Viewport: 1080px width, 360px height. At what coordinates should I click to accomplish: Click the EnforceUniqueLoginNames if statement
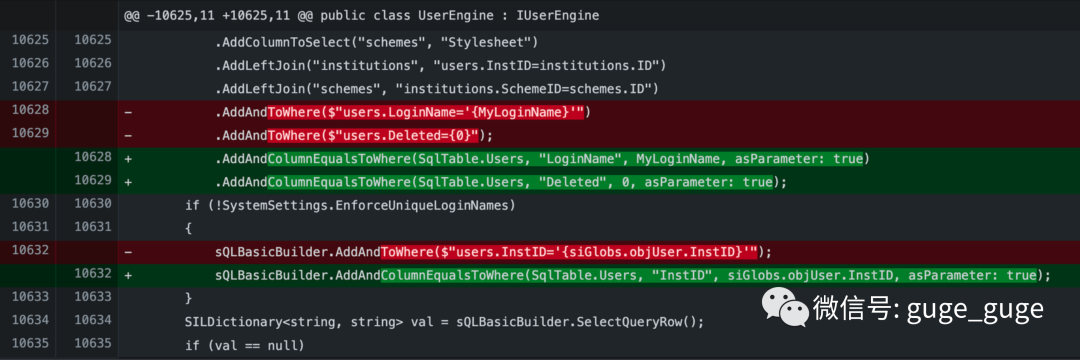(350, 206)
